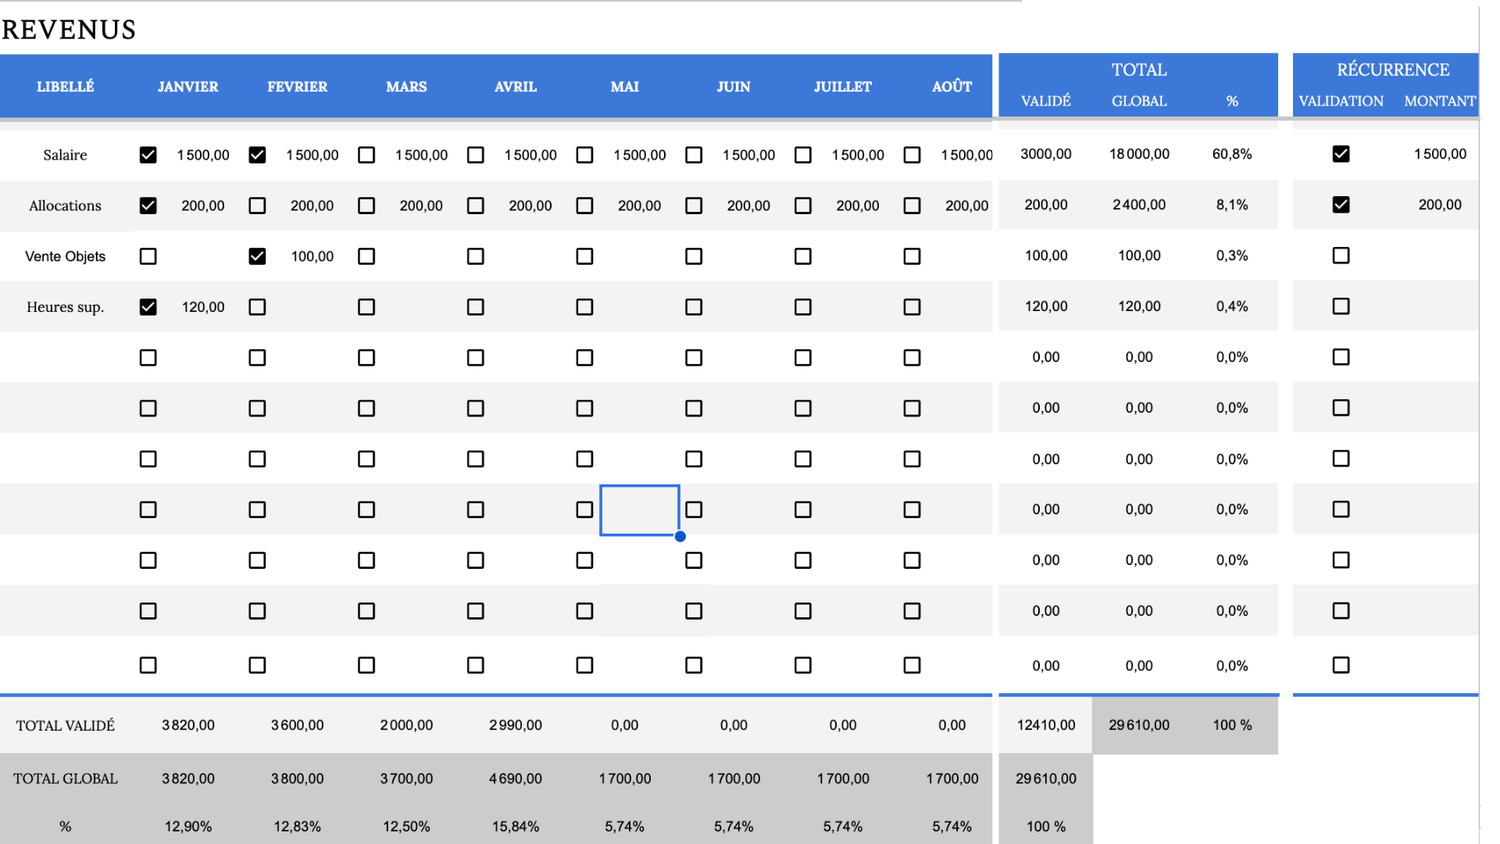Click the GLOBAL total sub-header

tap(1139, 101)
